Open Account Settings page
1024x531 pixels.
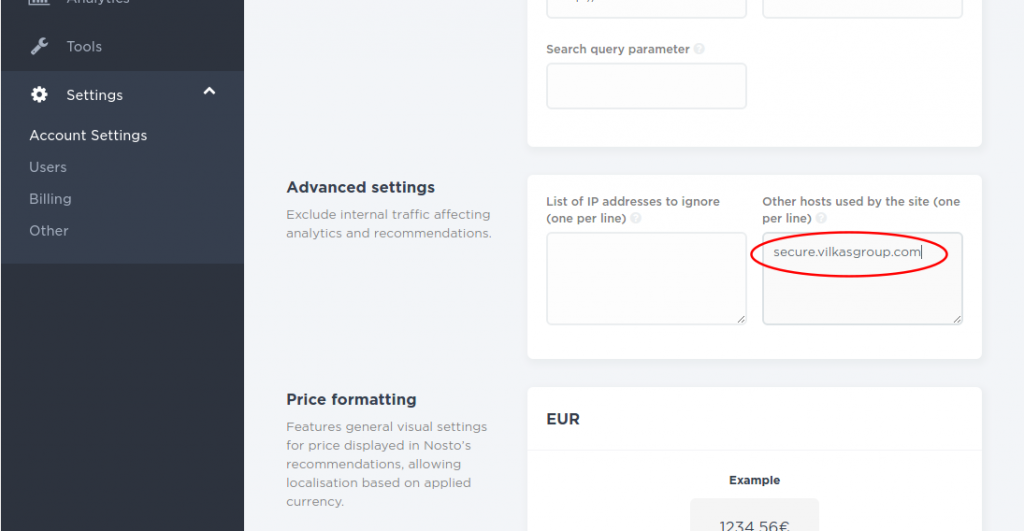pos(88,135)
